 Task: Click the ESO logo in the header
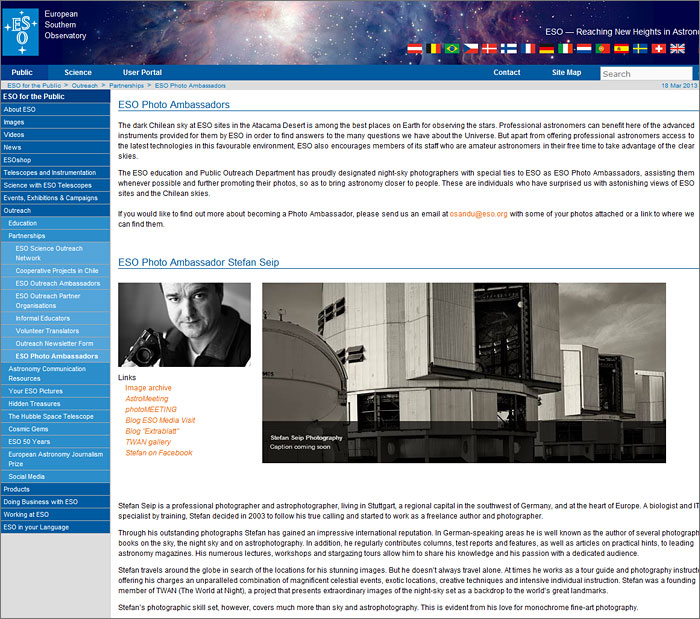(21, 32)
